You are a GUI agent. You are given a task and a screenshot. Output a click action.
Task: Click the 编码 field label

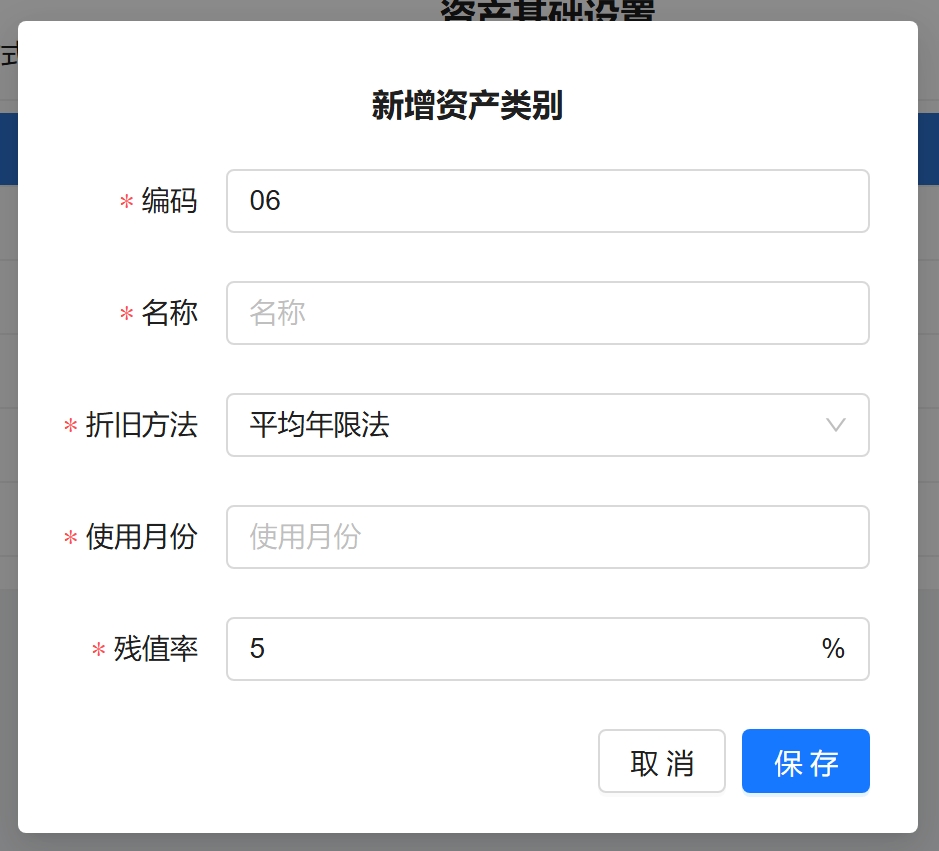[169, 201]
